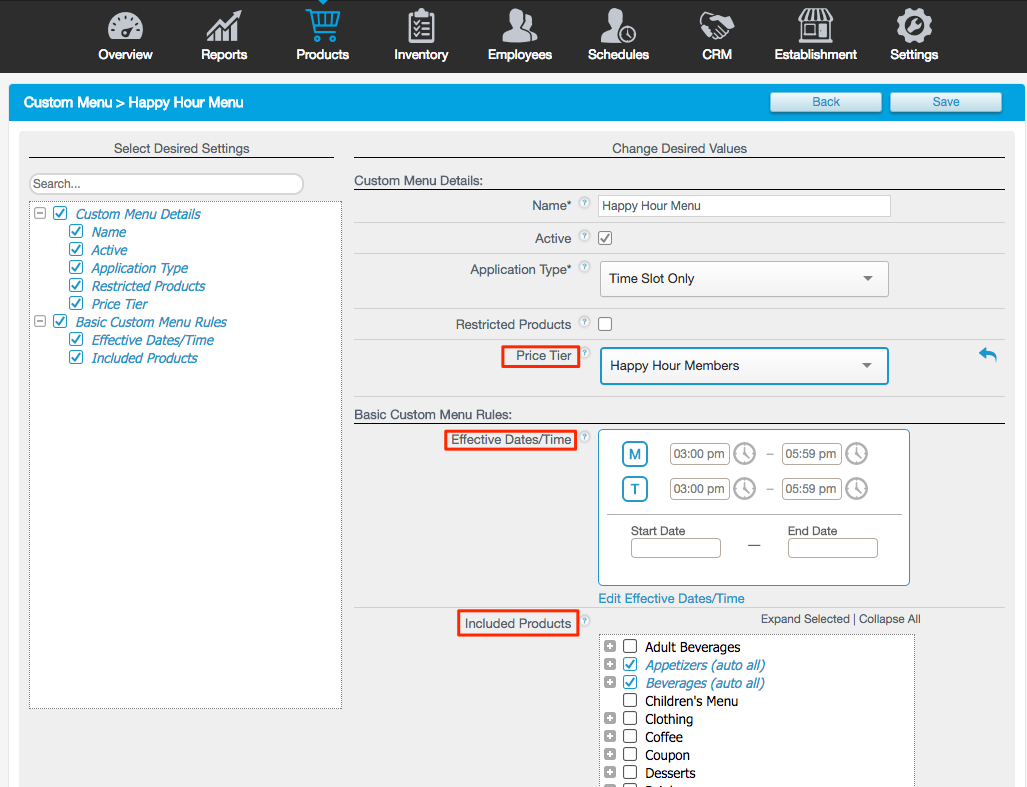
Task: Enable the Restricted Products checkbox
Action: [605, 324]
